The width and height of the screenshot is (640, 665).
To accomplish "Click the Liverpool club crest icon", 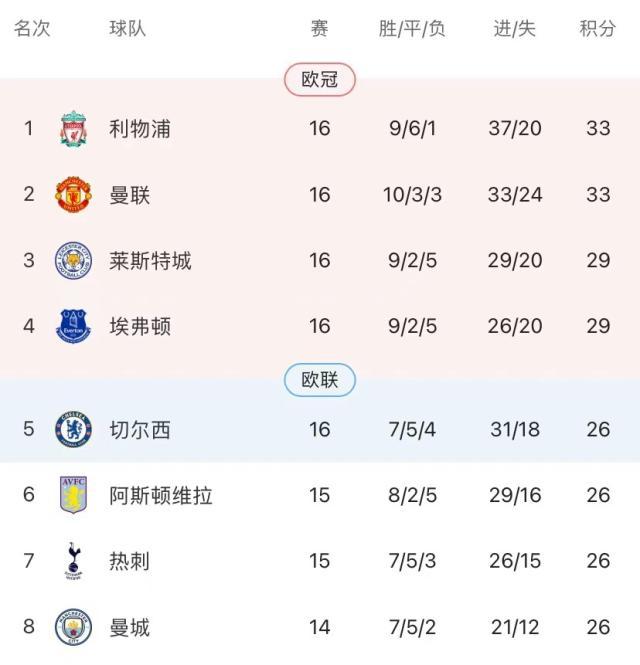I will pos(73,128).
